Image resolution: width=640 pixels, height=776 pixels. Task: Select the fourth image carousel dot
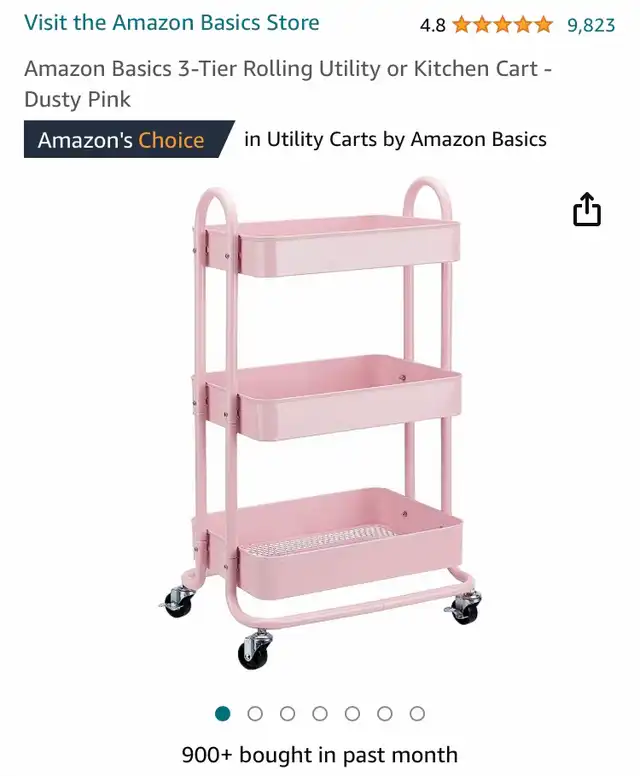[x=320, y=714]
